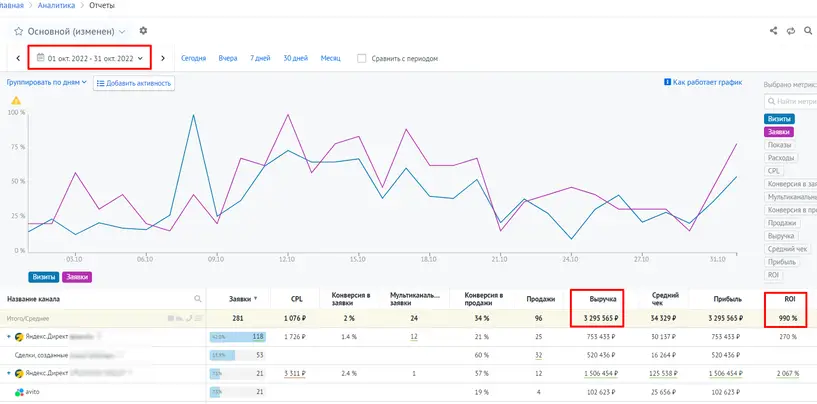Image resolution: width=817 pixels, height=404 pixels.
Task: Click Добавить активность button
Action: point(134,83)
